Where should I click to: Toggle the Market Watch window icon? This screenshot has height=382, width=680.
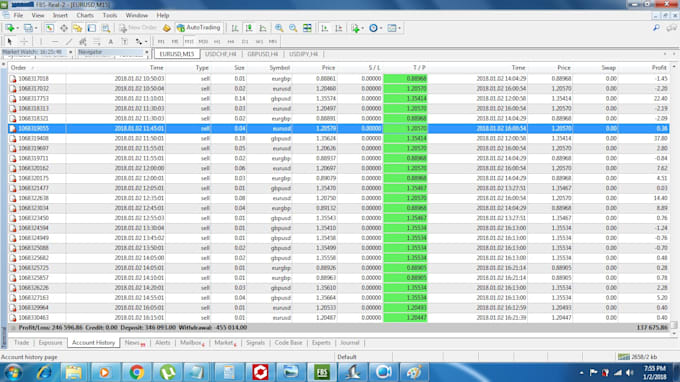tap(49, 28)
